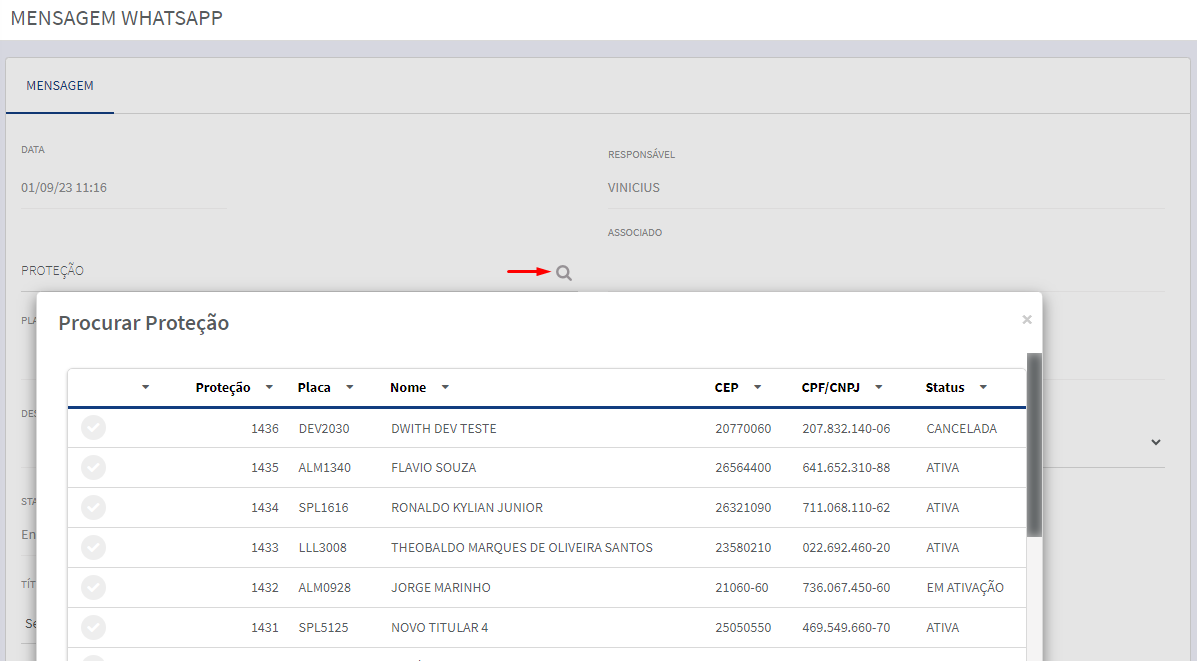The width and height of the screenshot is (1197, 661).
Task: Click plate LLL3008
Action: pos(322,547)
